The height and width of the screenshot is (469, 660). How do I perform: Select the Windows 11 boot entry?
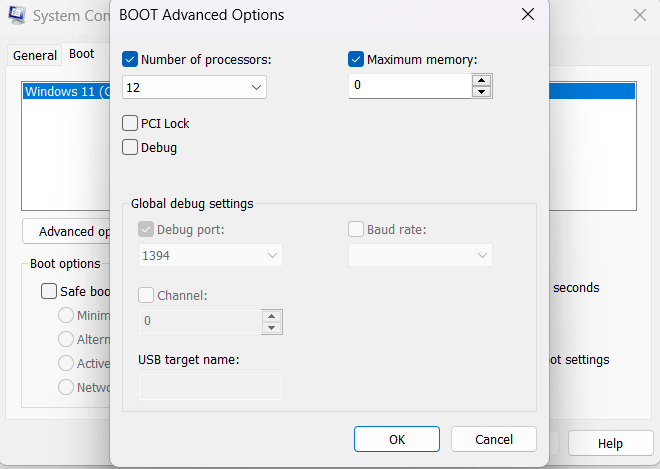pyautogui.click(x=66, y=91)
